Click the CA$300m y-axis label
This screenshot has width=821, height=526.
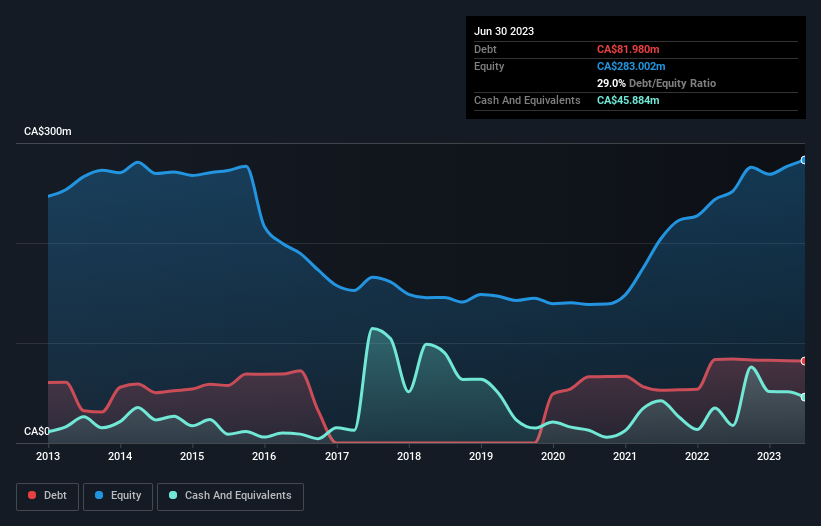pos(48,131)
